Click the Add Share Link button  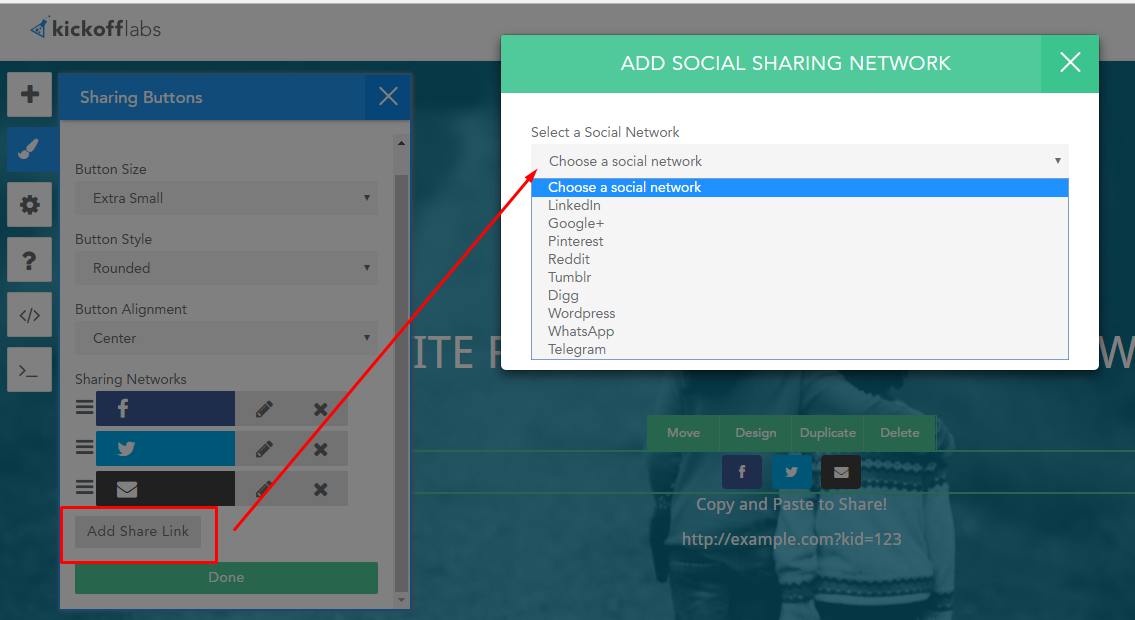138,531
